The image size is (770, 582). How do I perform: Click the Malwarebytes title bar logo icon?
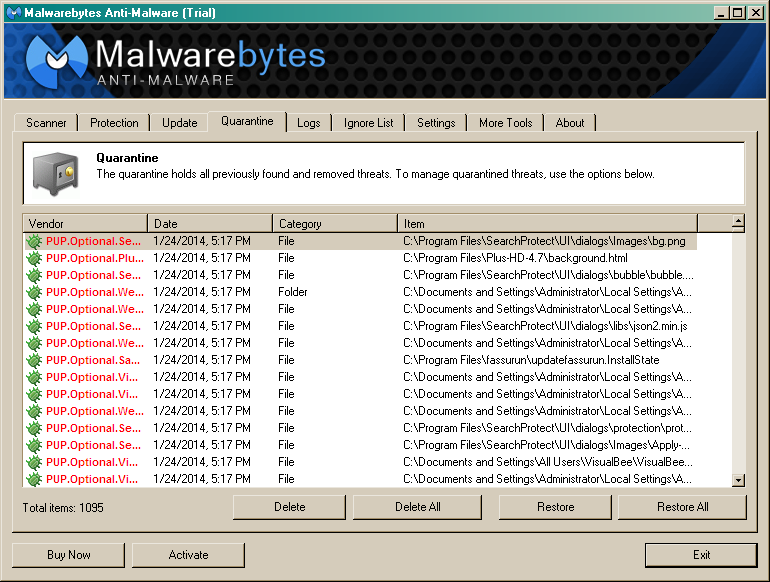[x=14, y=13]
